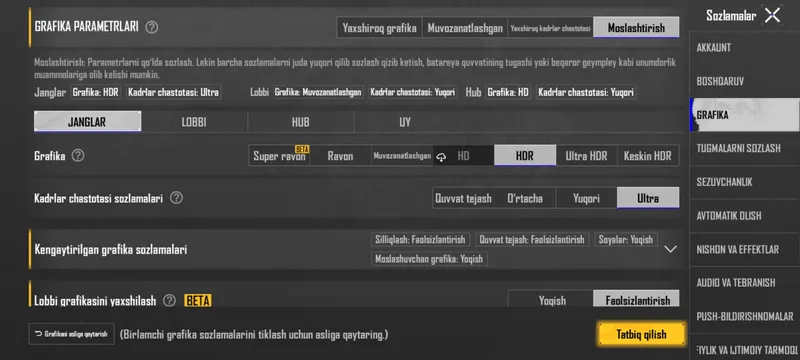Open SEZUVCHANLIK settings section
800x360 pixels.
coord(744,182)
